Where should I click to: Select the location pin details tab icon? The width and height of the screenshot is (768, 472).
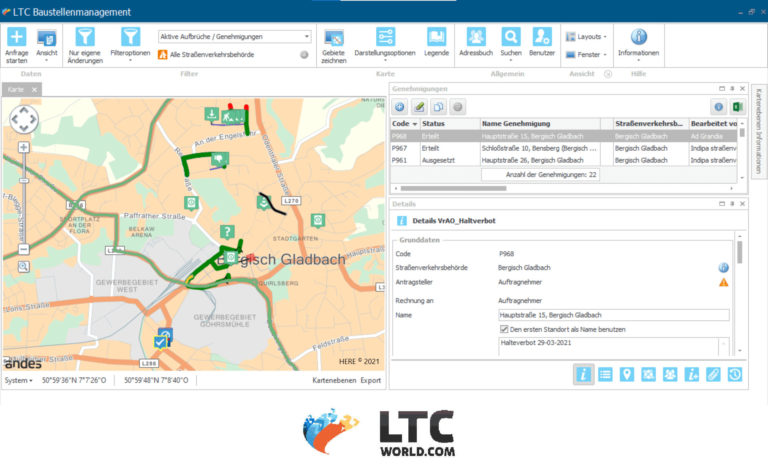coord(627,375)
